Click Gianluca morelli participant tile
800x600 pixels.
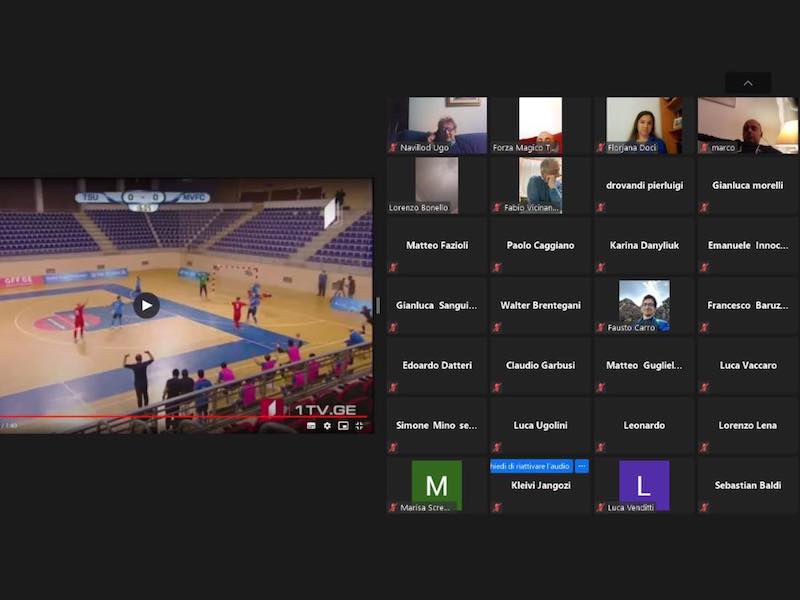tap(748, 185)
